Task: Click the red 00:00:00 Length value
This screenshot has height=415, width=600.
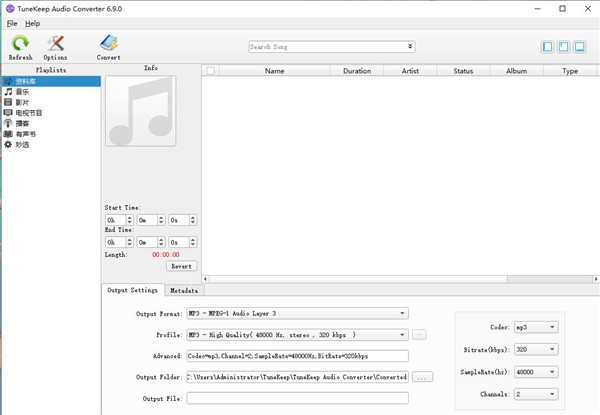Action: pyautogui.click(x=166, y=255)
